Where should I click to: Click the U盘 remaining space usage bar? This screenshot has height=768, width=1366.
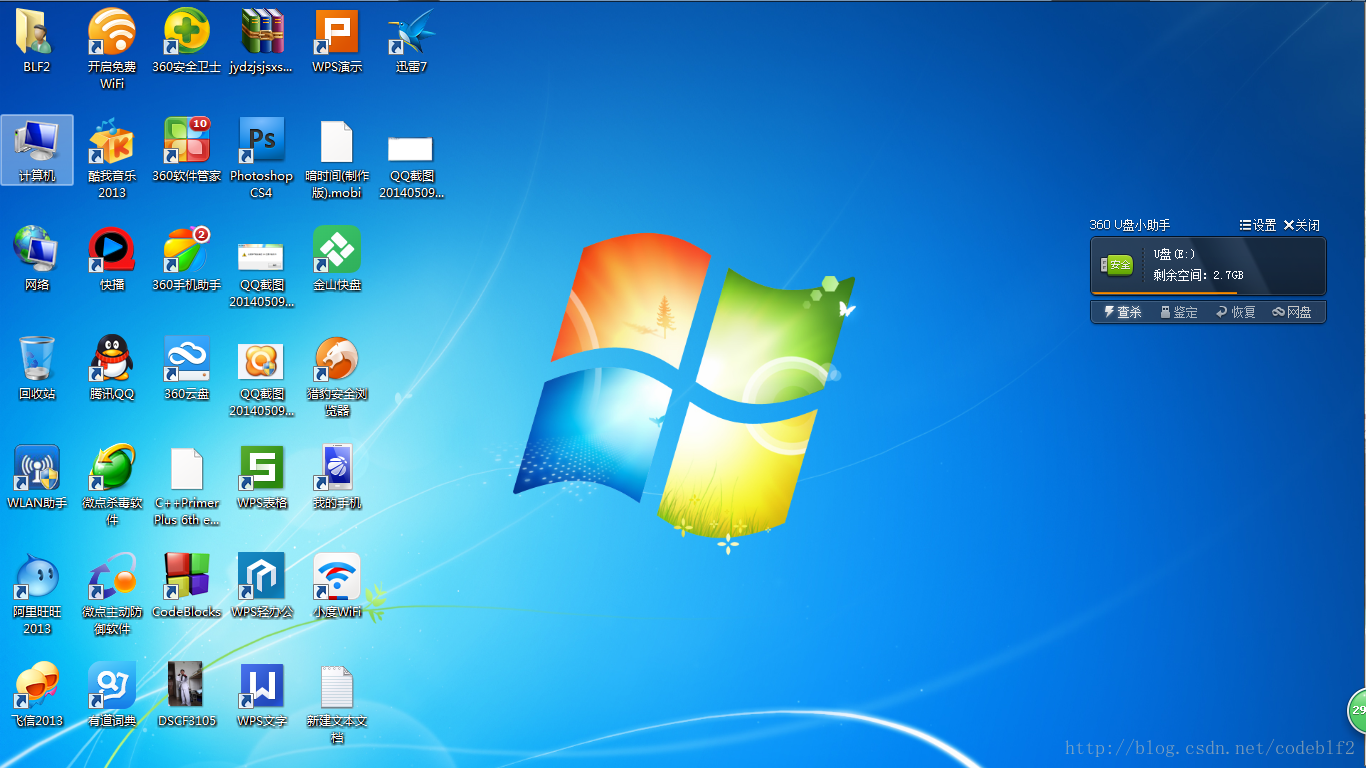[1208, 293]
